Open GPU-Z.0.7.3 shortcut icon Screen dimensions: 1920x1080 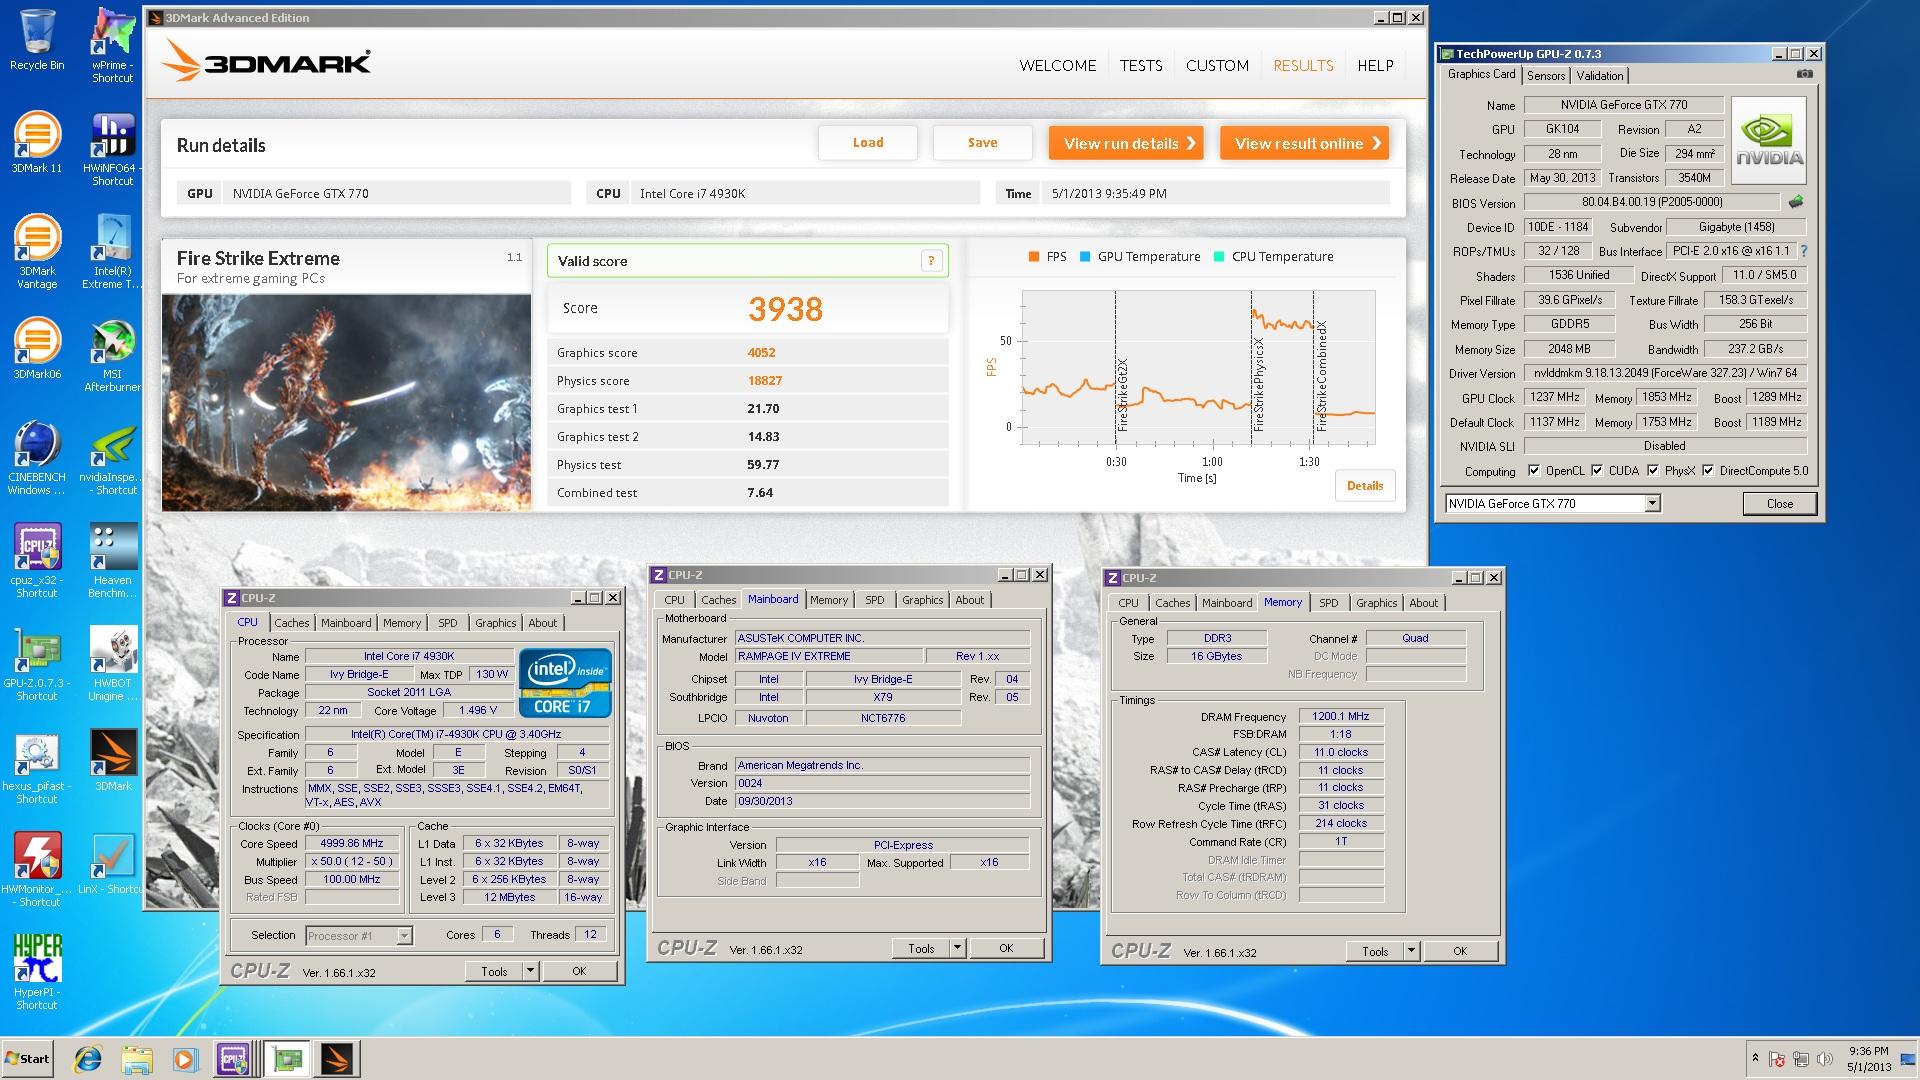click(37, 664)
